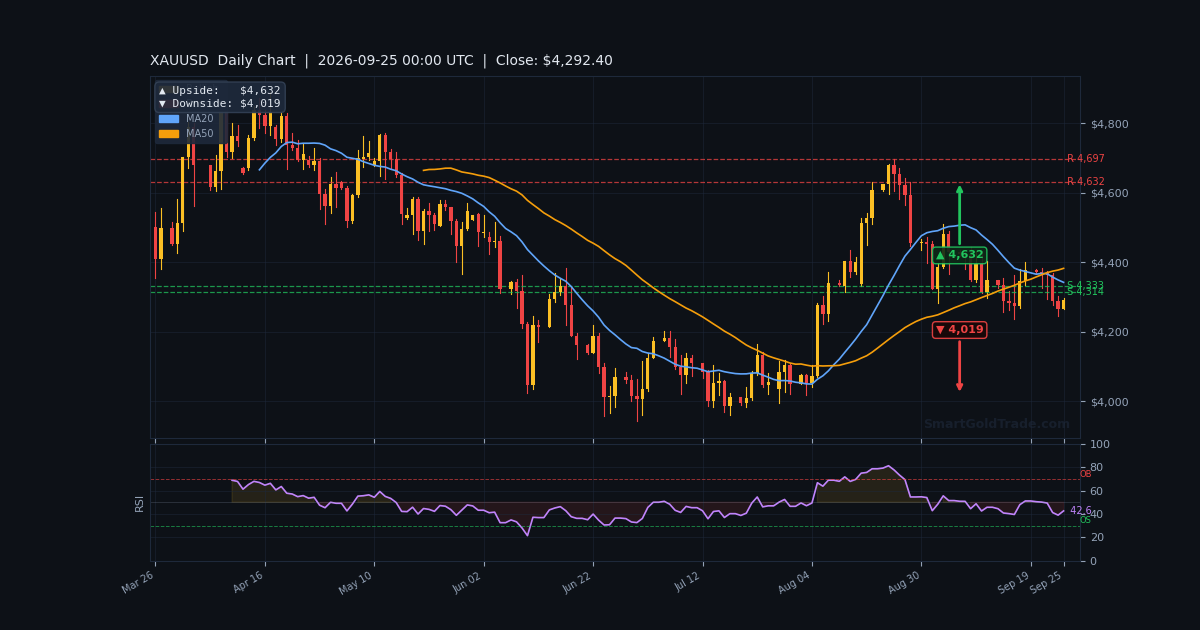Image resolution: width=1200 pixels, height=630 pixels.
Task: Select the MA20 legend label
Action: [200, 119]
